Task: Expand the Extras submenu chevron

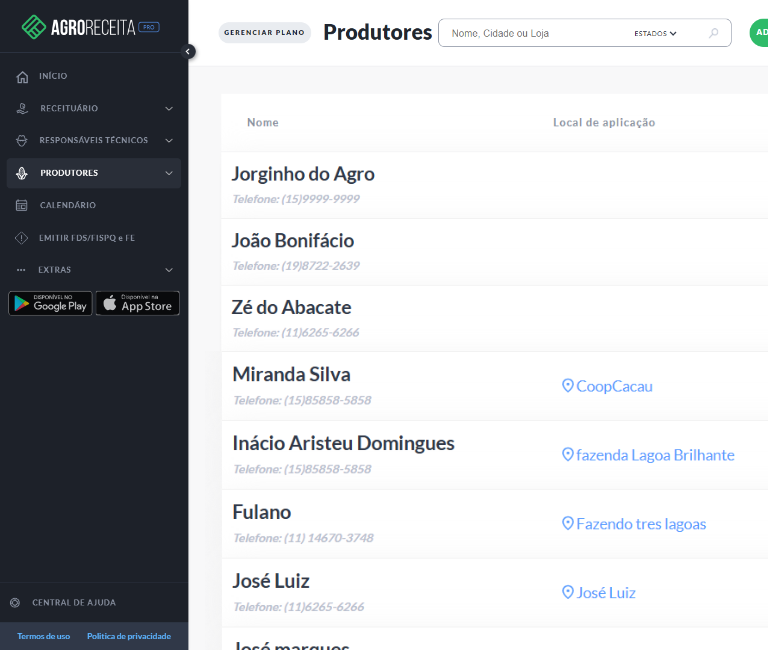Action: click(x=168, y=270)
